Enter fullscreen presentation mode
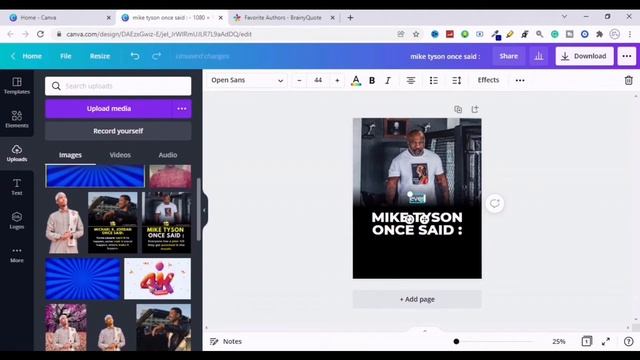The width and height of the screenshot is (640, 360). tap(606, 341)
